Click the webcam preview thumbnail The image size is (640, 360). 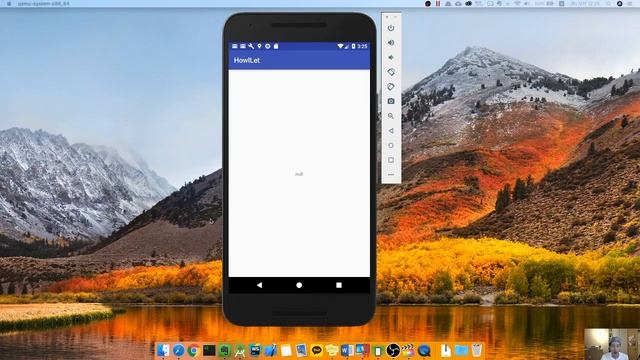tap(612, 344)
